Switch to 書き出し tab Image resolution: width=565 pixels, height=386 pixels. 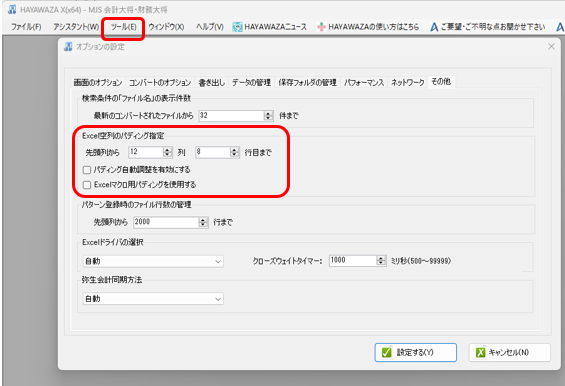click(212, 83)
